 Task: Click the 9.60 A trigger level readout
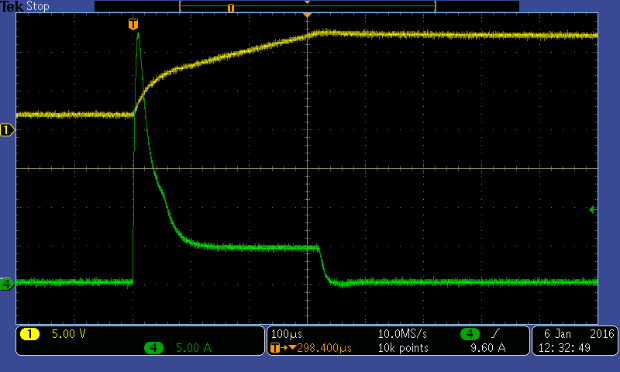click(488, 348)
